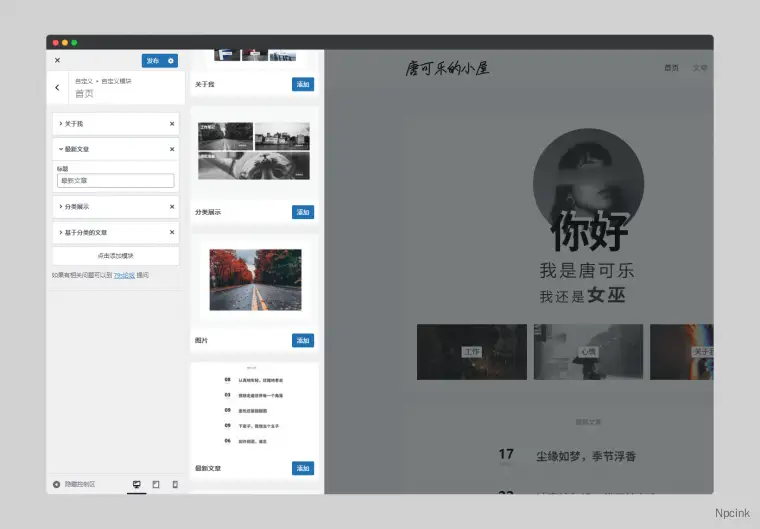Click the 首页 nav item in preview
760x529 pixels.
pyautogui.click(x=671, y=68)
